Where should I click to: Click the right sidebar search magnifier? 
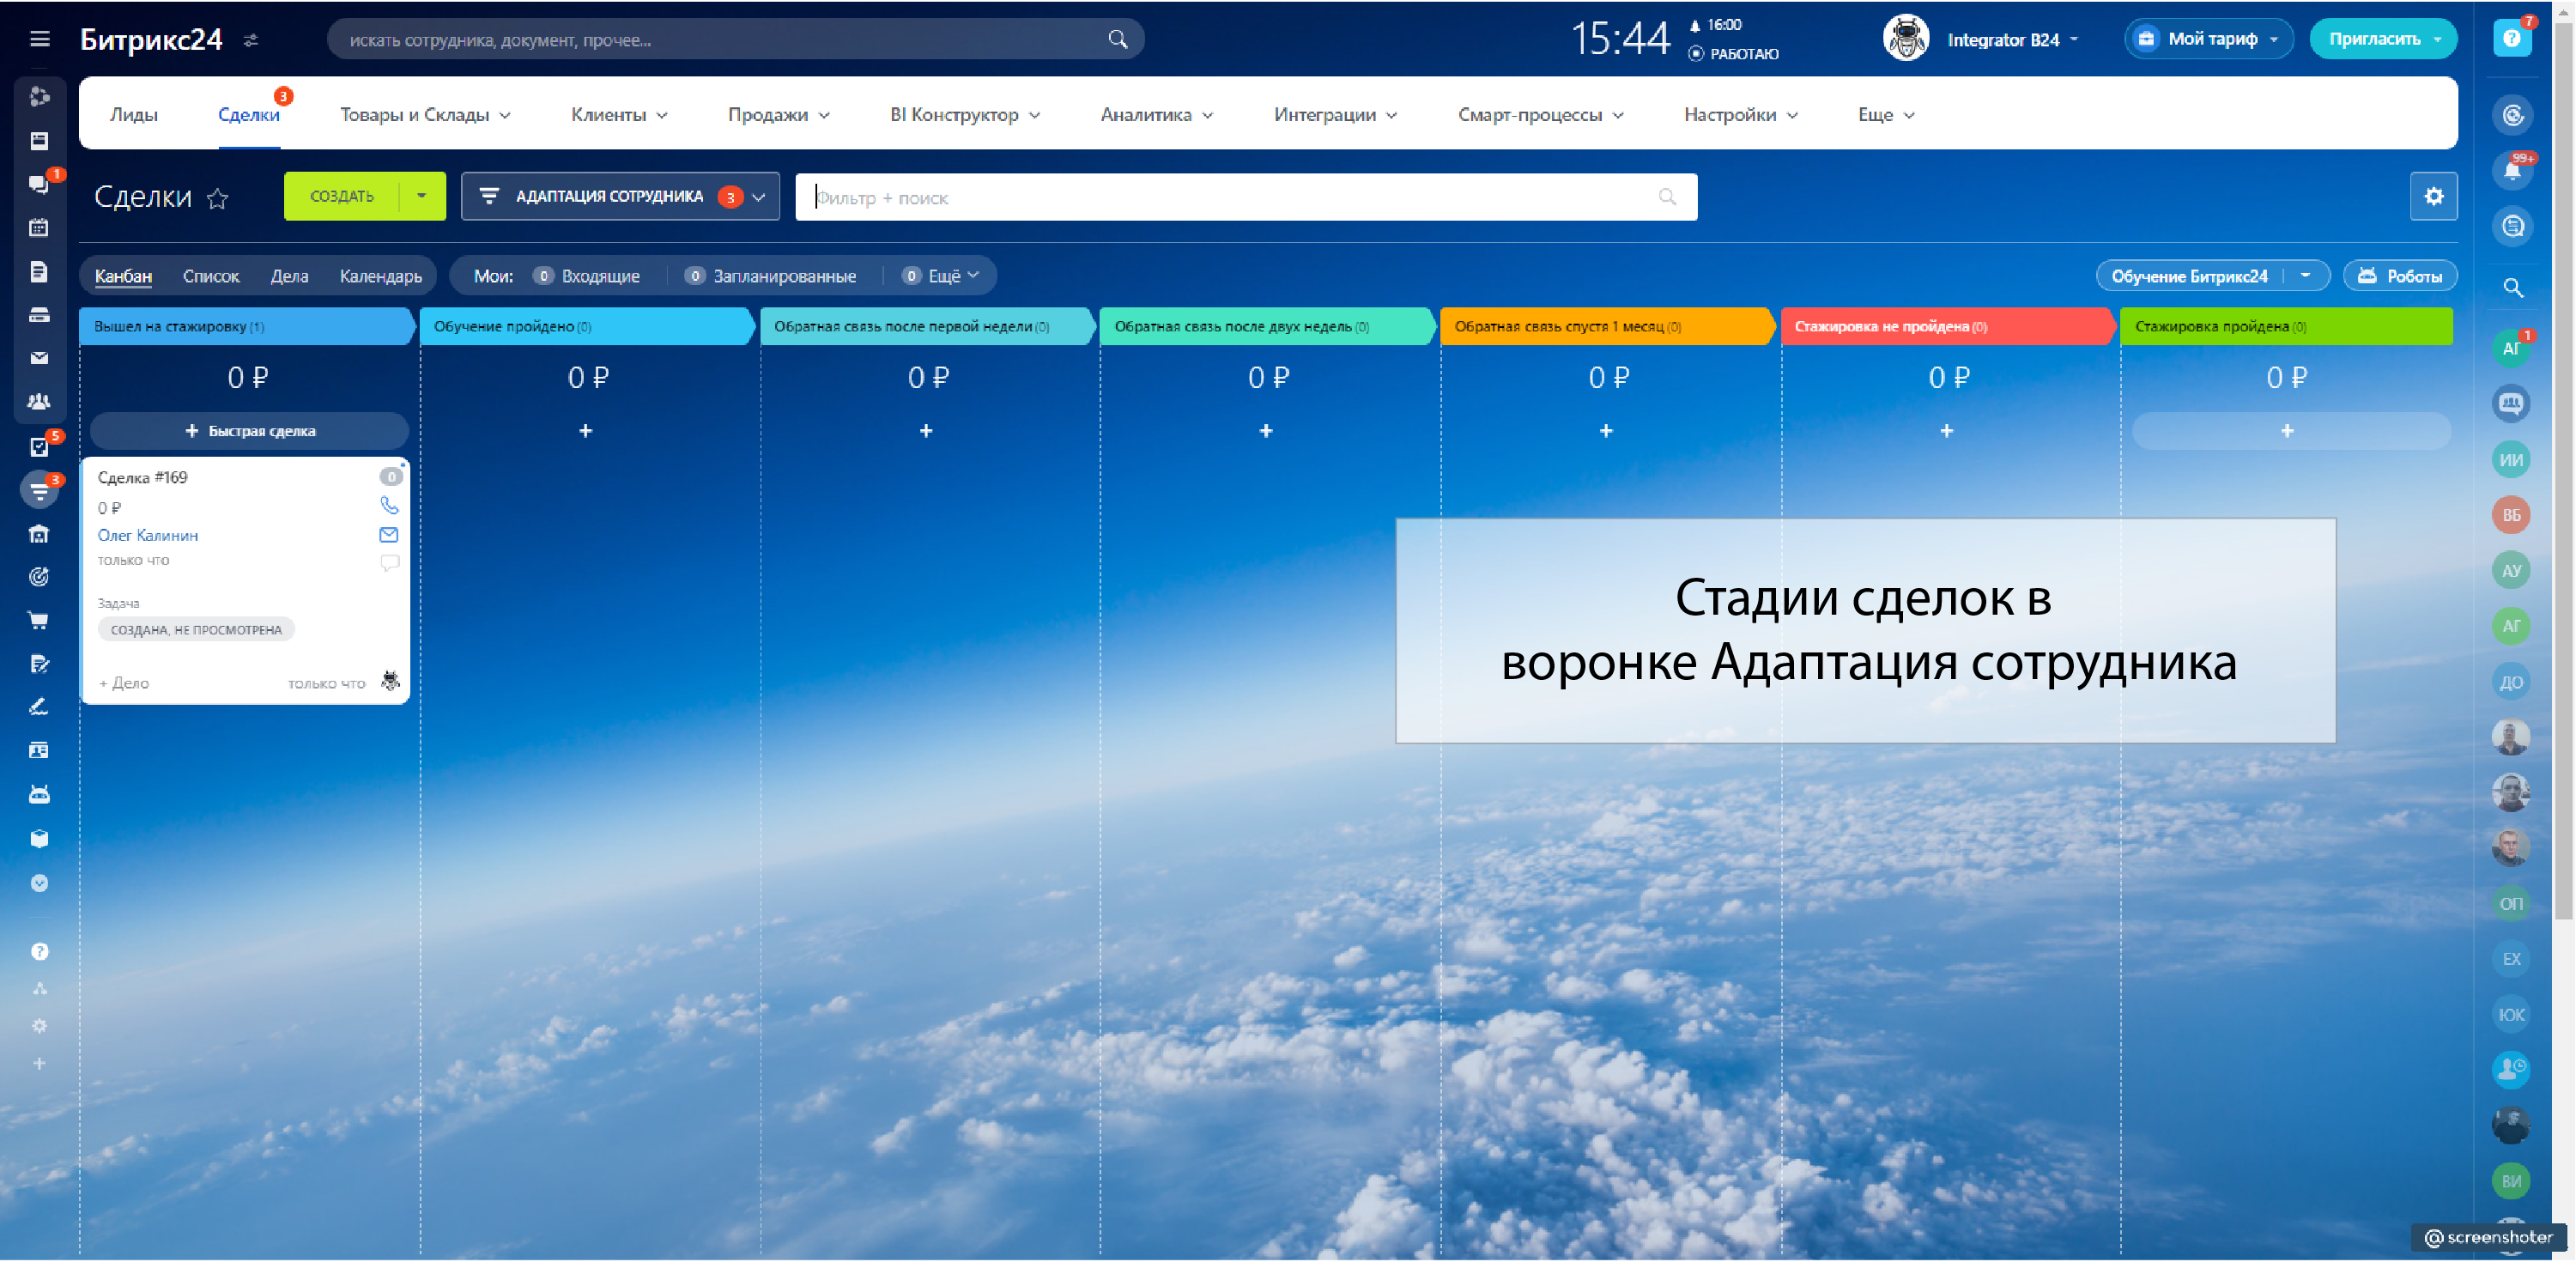2513,289
